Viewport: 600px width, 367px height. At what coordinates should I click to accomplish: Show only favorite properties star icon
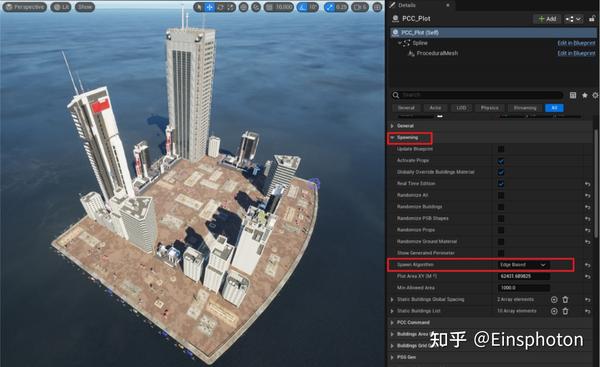[584, 95]
